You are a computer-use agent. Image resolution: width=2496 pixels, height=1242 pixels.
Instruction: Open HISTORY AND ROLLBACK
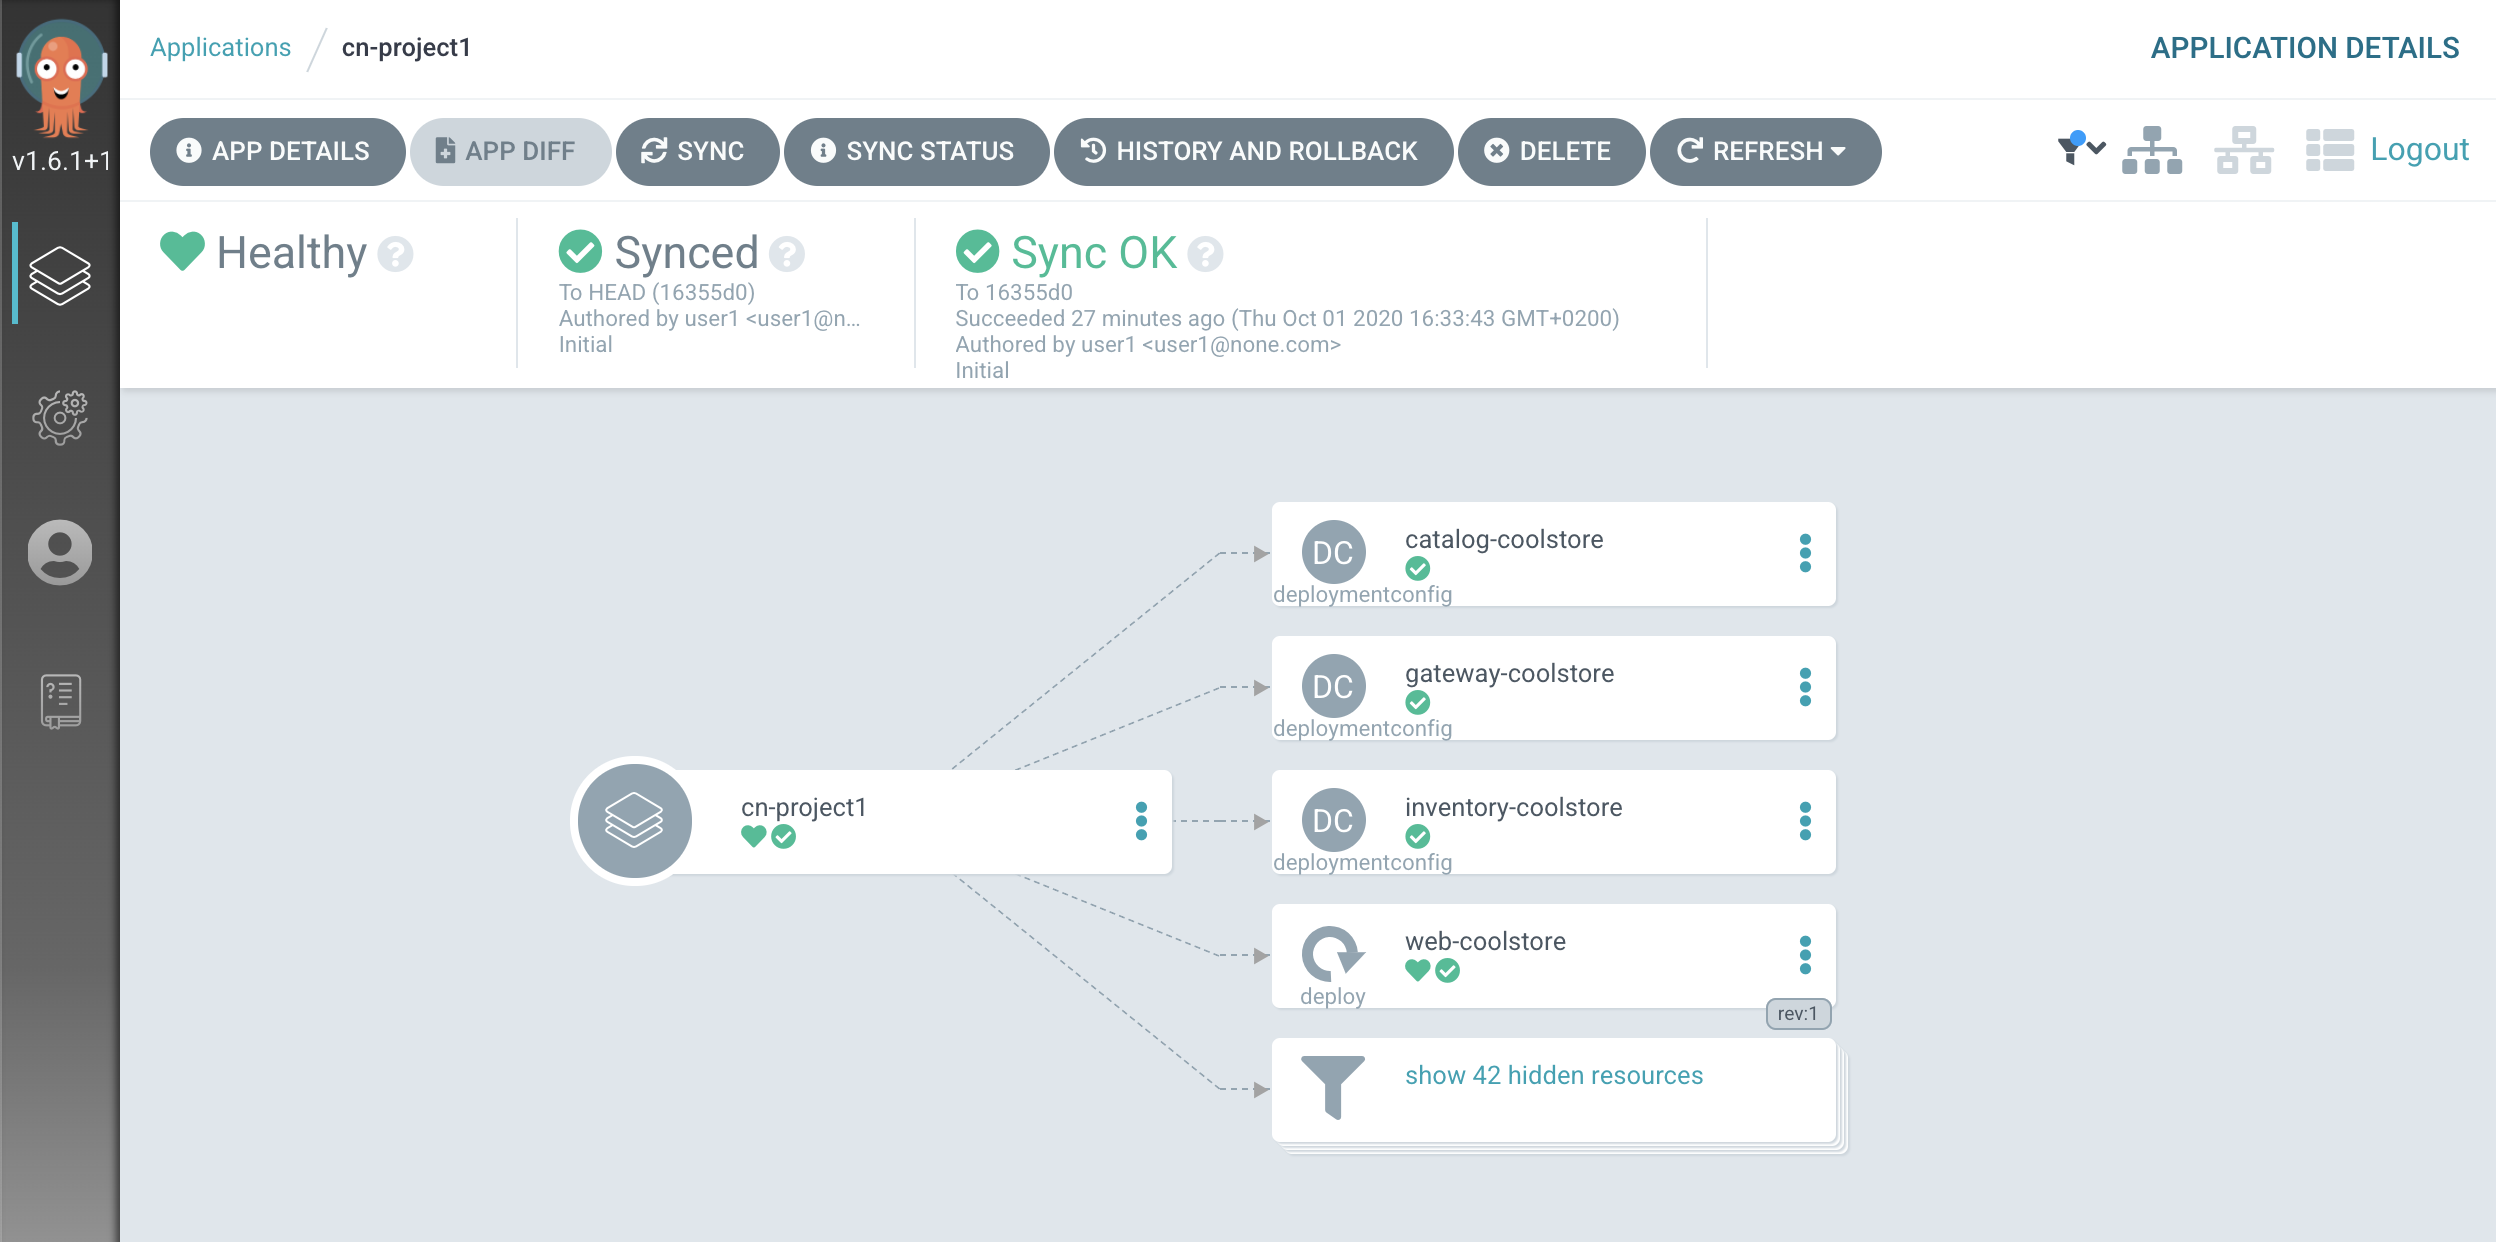1253,151
